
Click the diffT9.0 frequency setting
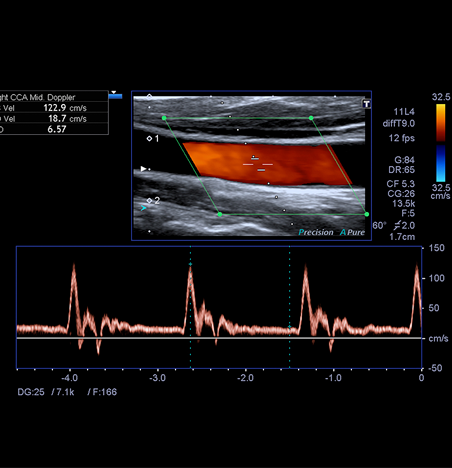pyautogui.click(x=399, y=124)
